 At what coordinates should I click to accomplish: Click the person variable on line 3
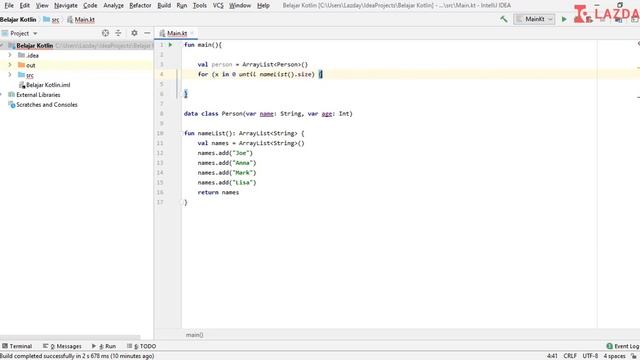[x=222, y=64]
